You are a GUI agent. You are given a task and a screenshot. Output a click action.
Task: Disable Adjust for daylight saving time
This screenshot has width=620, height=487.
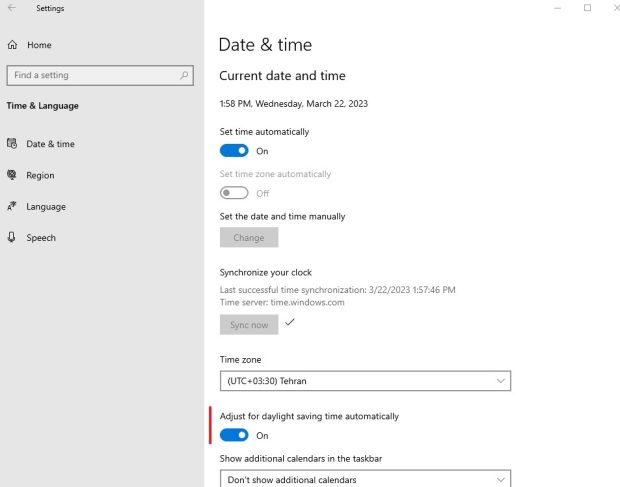click(234, 435)
